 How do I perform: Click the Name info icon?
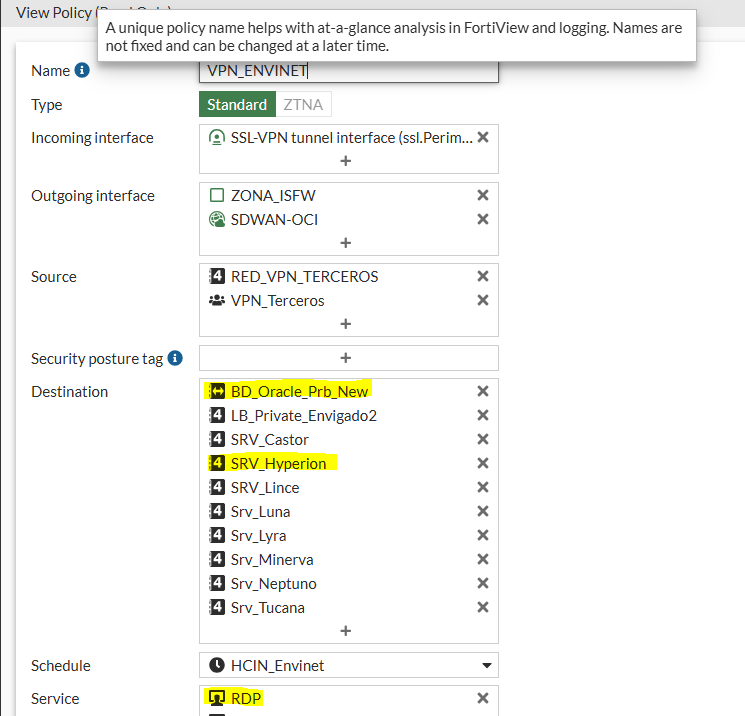[x=82, y=70]
